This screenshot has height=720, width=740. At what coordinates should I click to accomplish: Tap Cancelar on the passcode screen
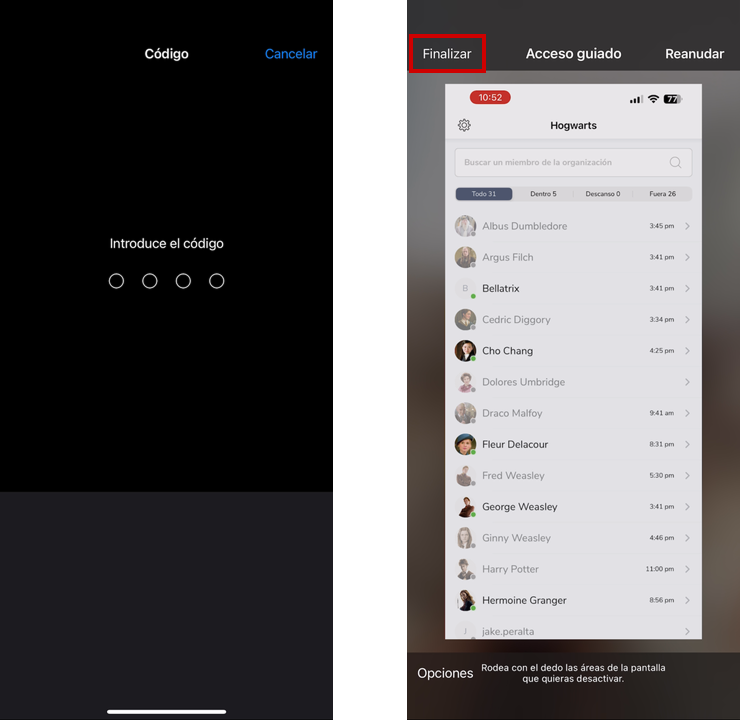pyautogui.click(x=291, y=54)
